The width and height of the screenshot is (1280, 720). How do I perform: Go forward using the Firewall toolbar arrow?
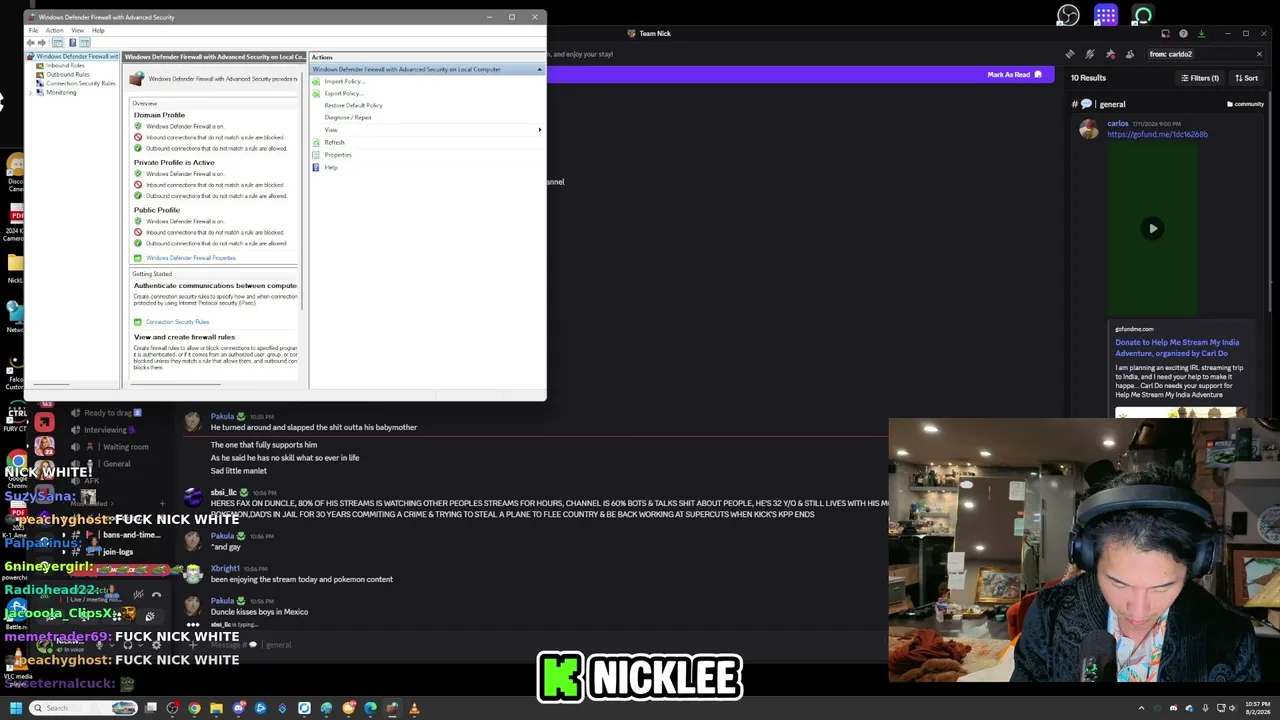[x=42, y=43]
